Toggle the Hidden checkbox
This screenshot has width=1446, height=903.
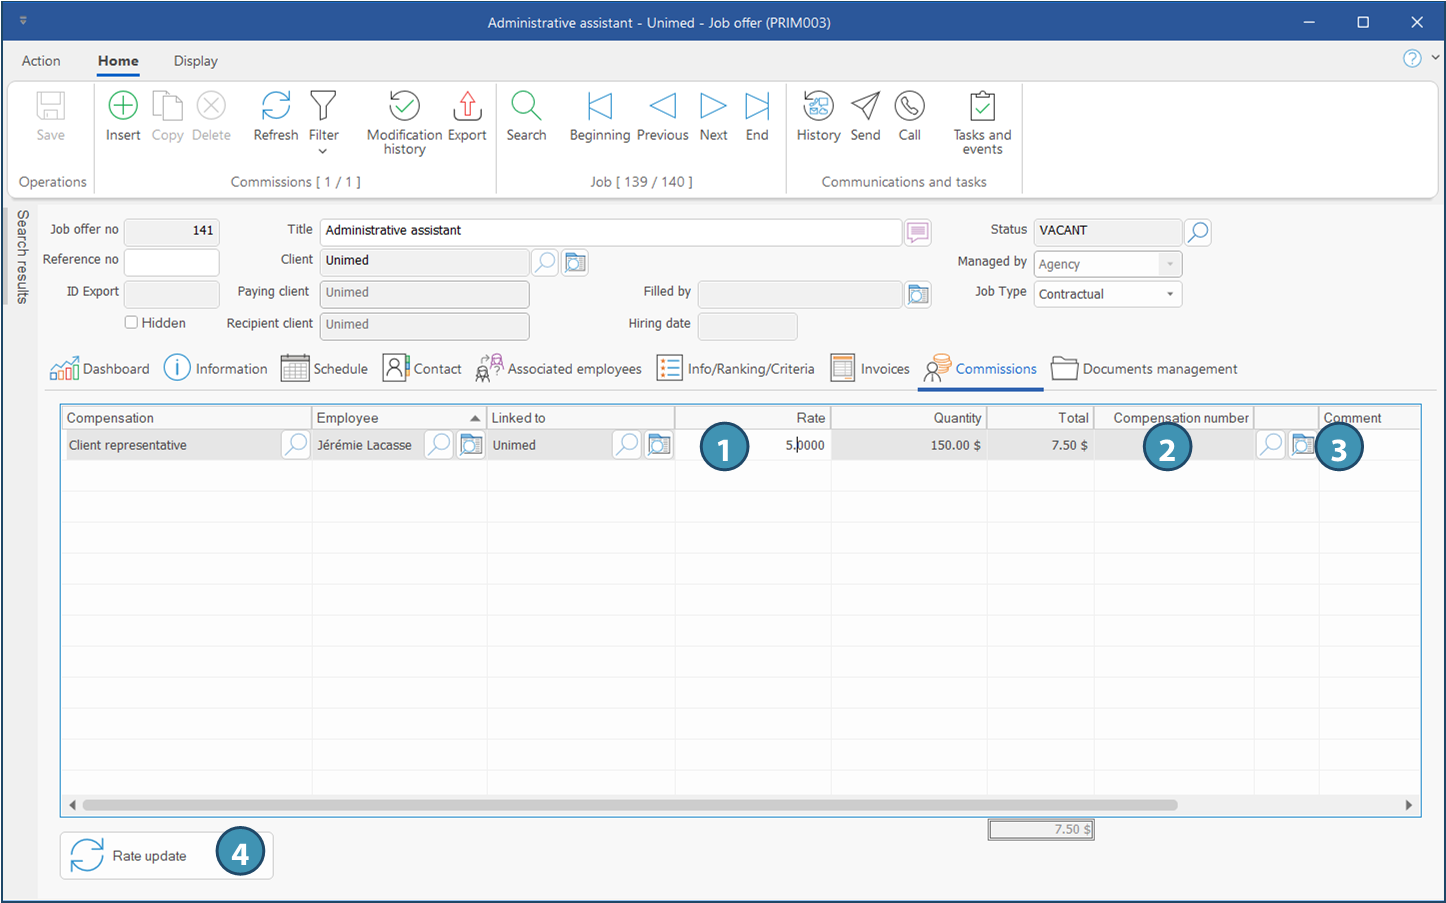pyautogui.click(x=131, y=323)
